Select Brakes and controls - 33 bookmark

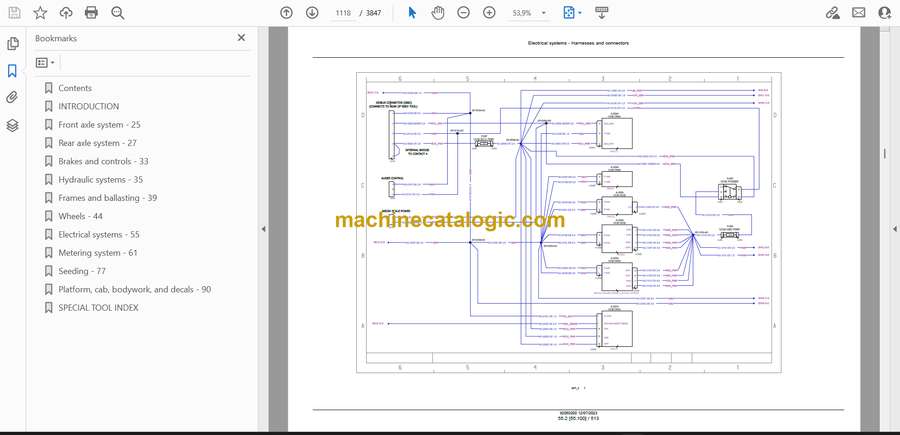[103, 161]
